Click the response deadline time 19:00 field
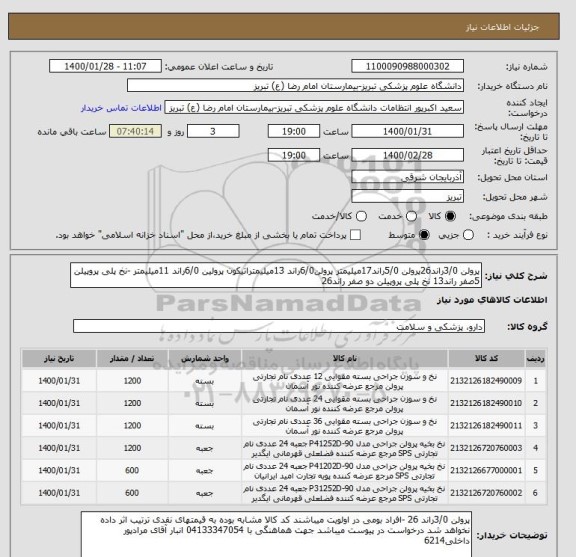 pos(294,131)
